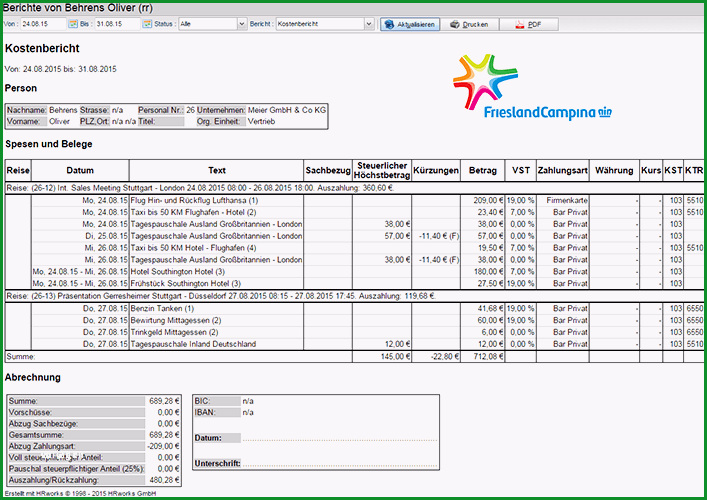Click the Betrag column header
The image size is (707, 500).
(482, 170)
